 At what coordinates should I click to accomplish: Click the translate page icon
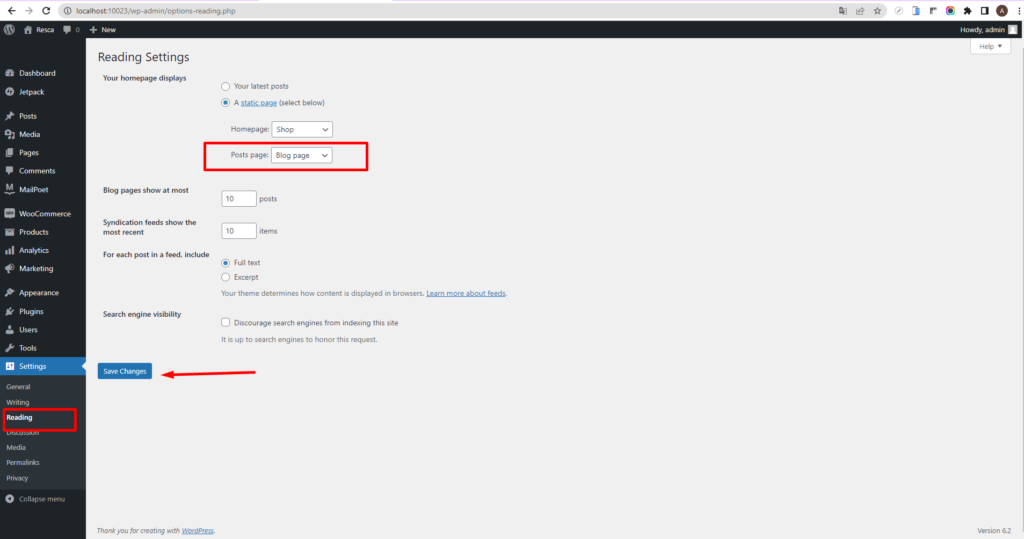842,10
